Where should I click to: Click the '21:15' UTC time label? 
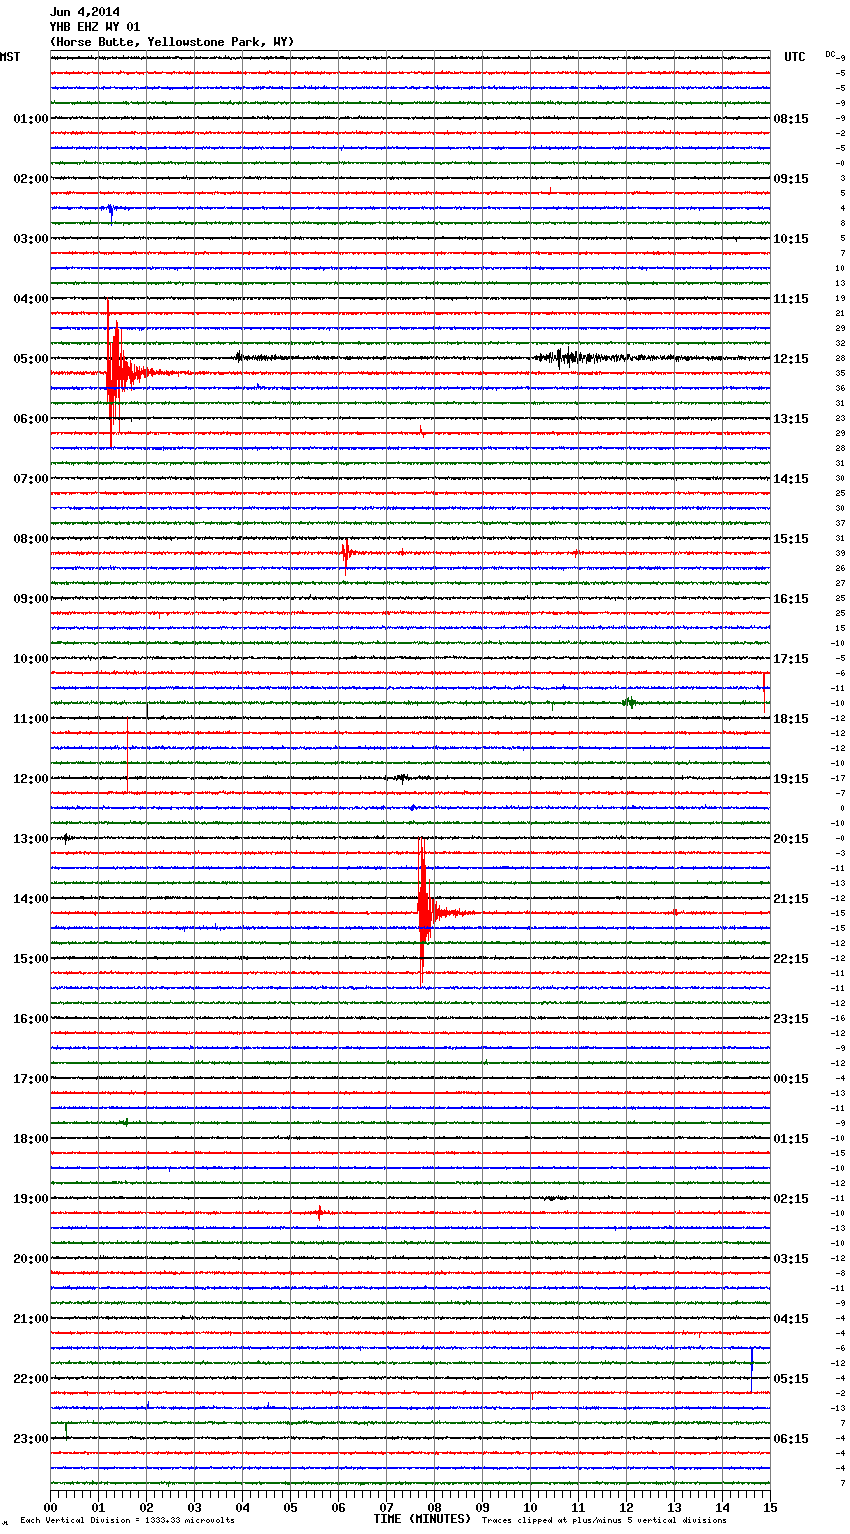pos(791,899)
